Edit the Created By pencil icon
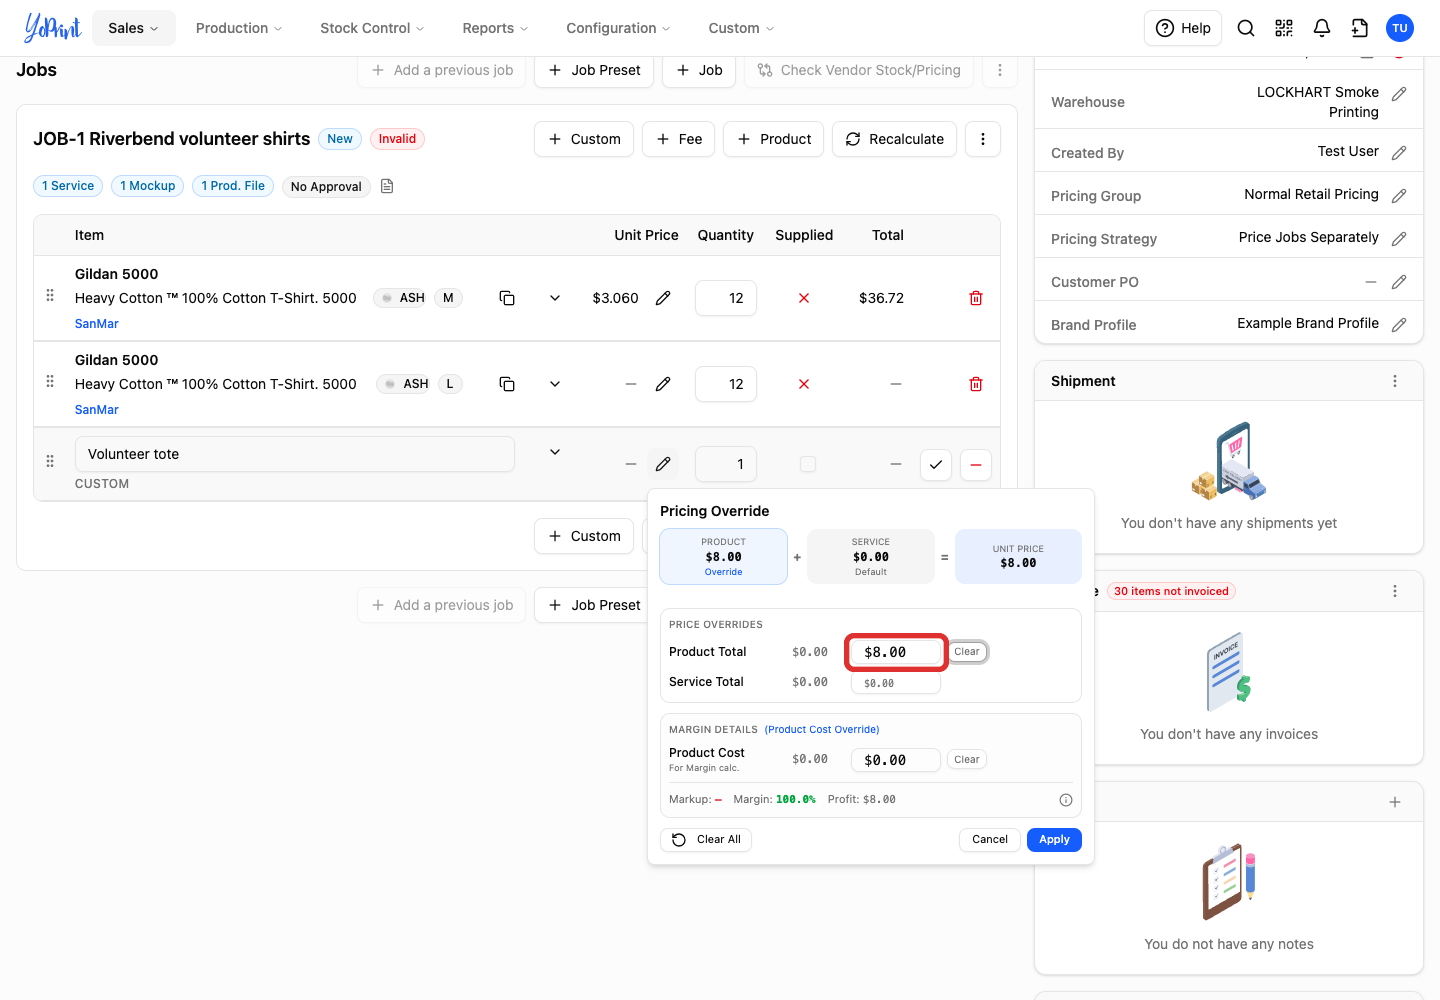 click(x=1399, y=153)
